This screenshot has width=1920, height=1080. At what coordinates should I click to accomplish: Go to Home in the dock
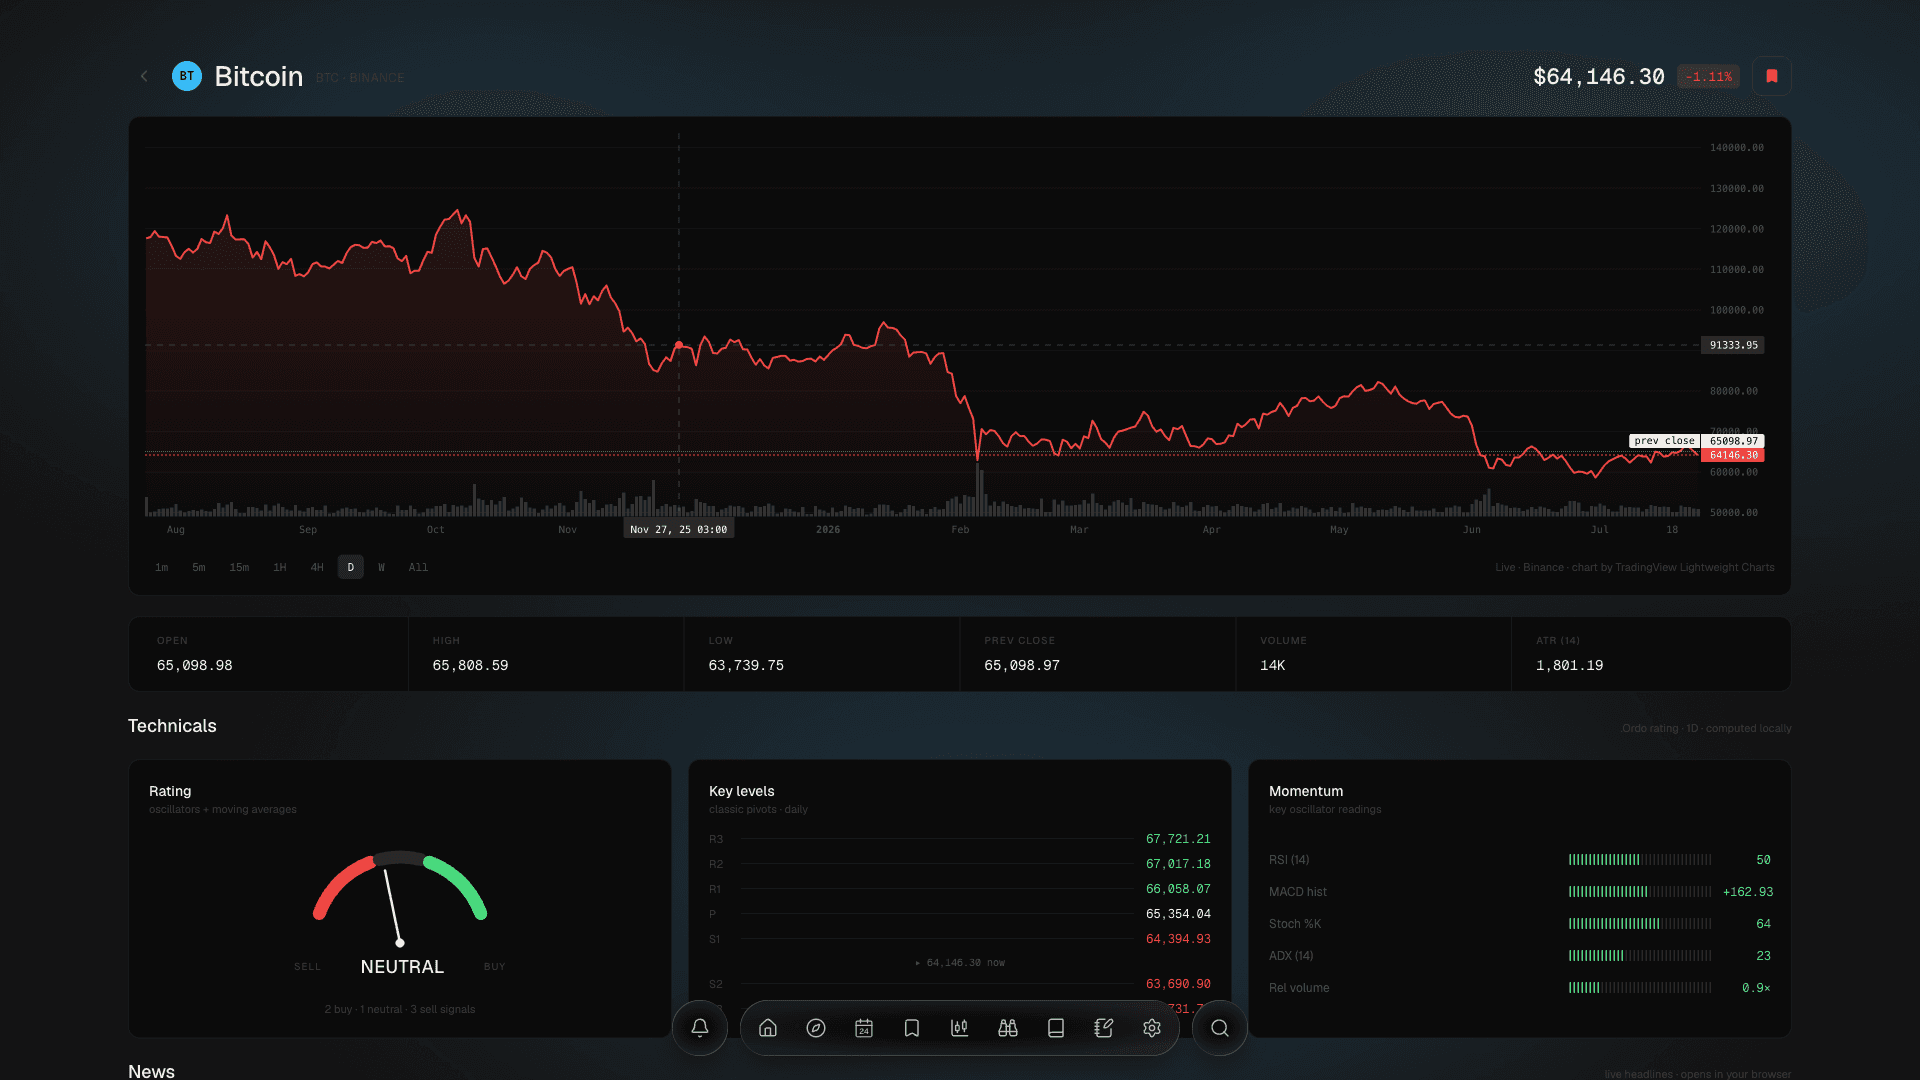click(x=768, y=1028)
